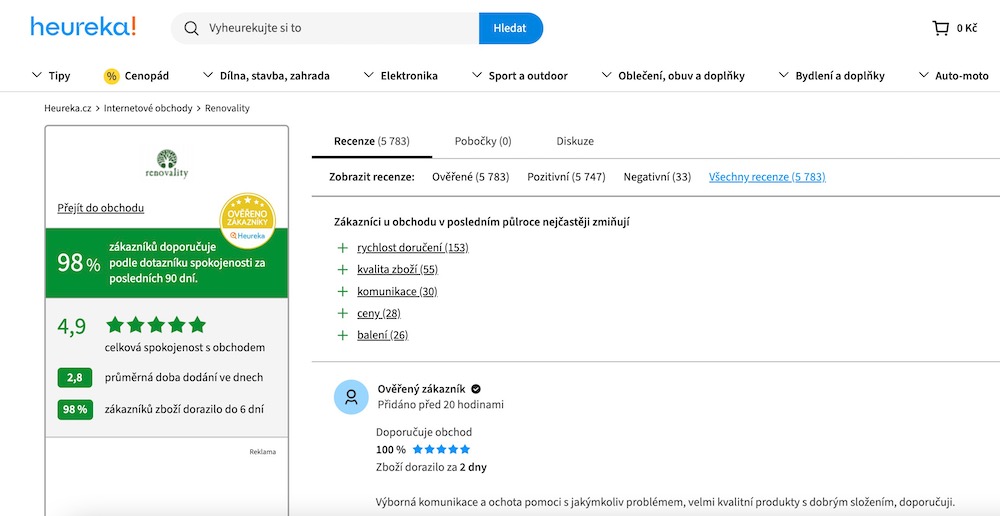Click the search input field
The image size is (1000, 516).
340,28
